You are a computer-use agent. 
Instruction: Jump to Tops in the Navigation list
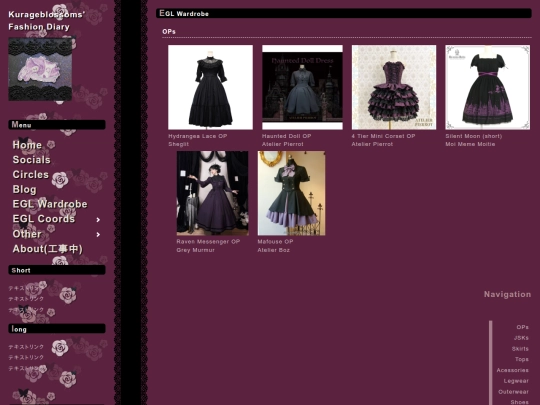522,360
